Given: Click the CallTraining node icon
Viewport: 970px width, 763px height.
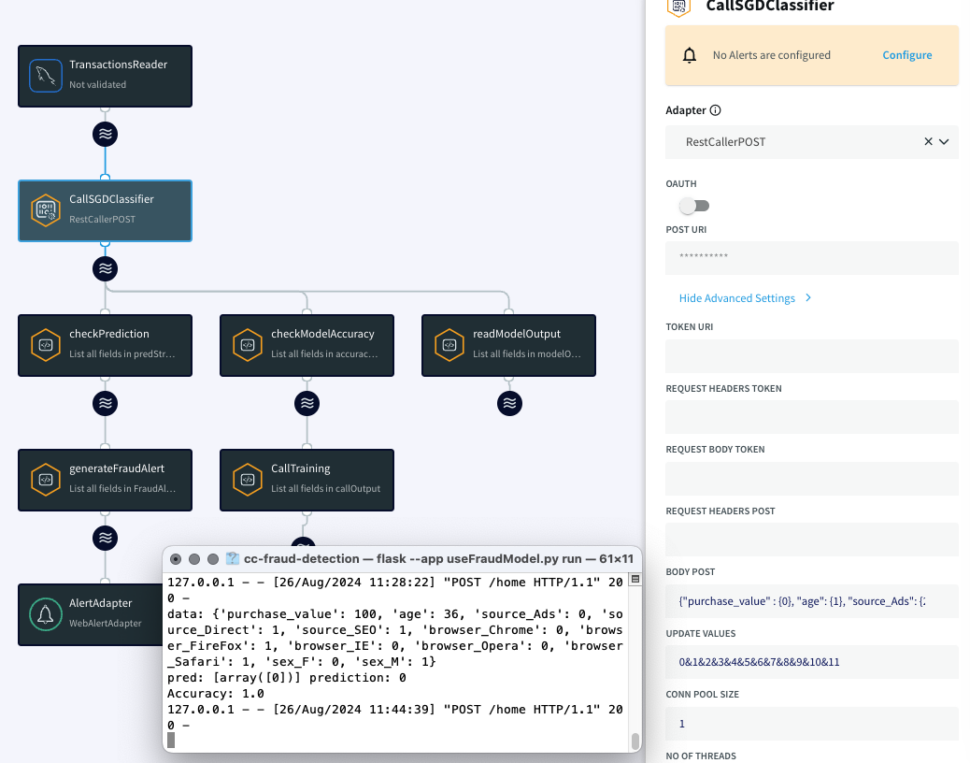Looking at the screenshot, I should coord(248,479).
